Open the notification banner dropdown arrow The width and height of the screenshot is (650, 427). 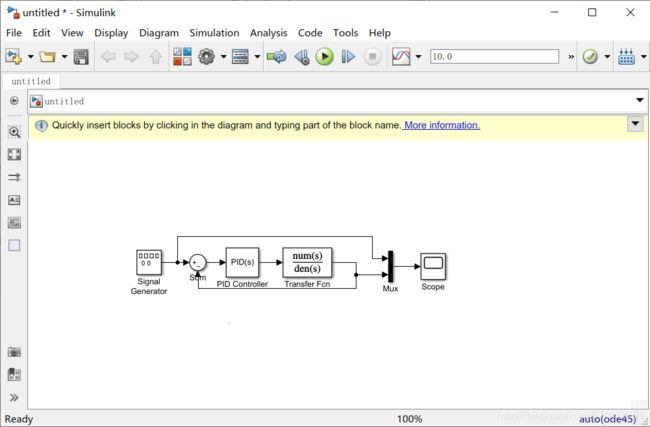click(x=635, y=123)
